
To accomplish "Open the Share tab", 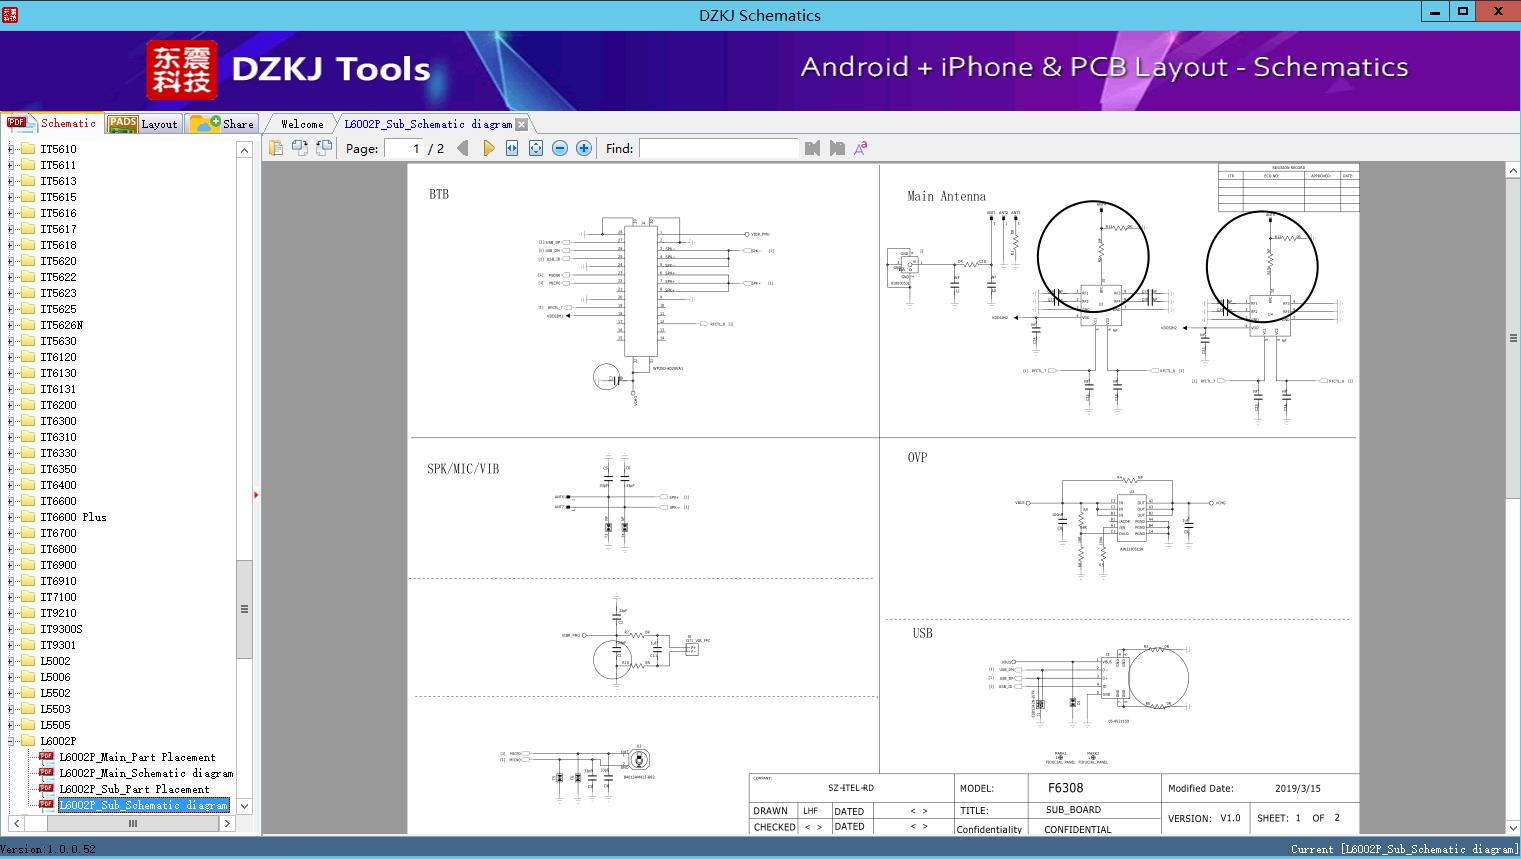I will [223, 124].
